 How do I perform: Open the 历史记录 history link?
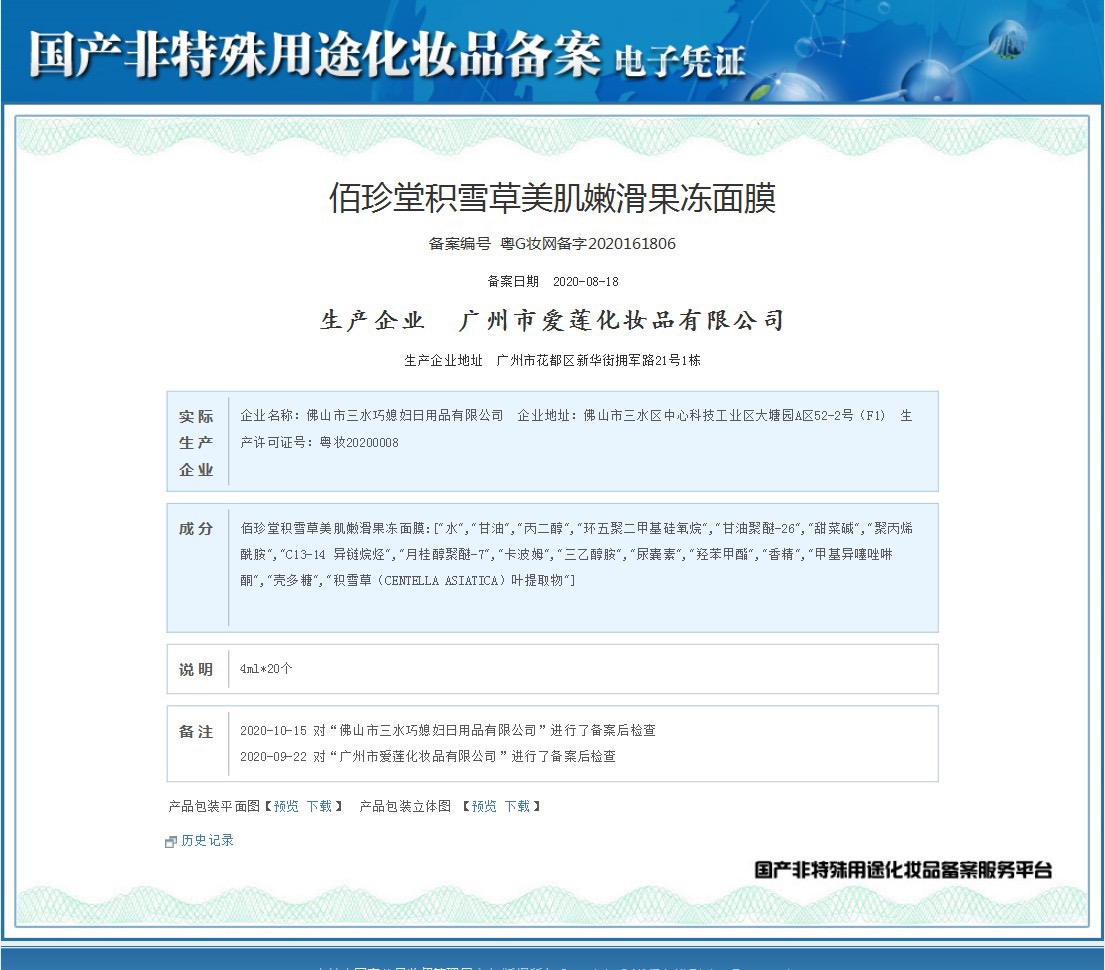click(x=207, y=841)
